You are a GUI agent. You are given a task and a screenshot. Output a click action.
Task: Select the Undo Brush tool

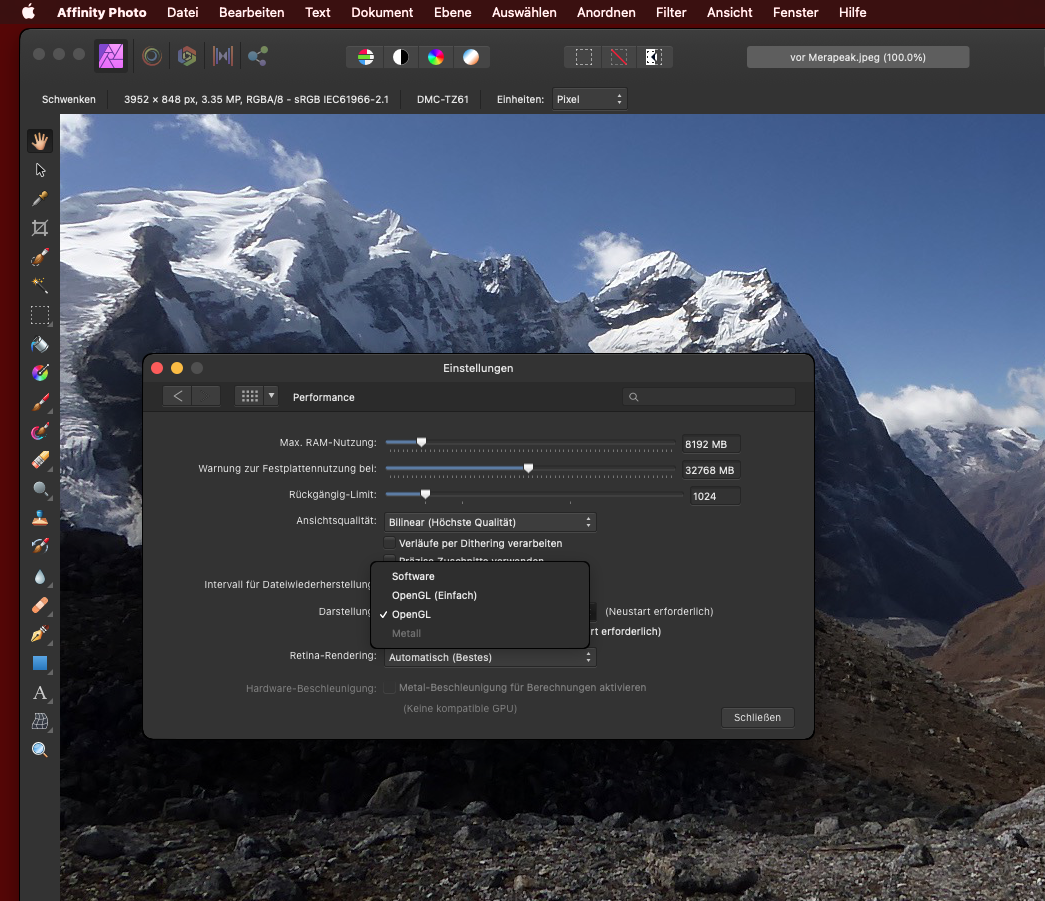40,546
